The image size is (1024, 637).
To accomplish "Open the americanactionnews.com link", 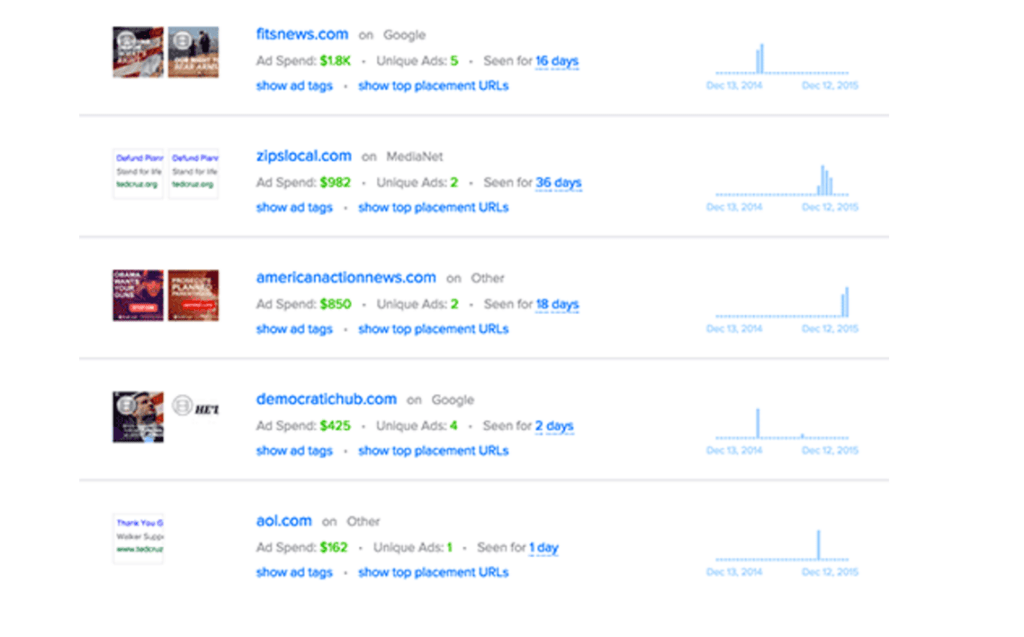I will tap(346, 278).
